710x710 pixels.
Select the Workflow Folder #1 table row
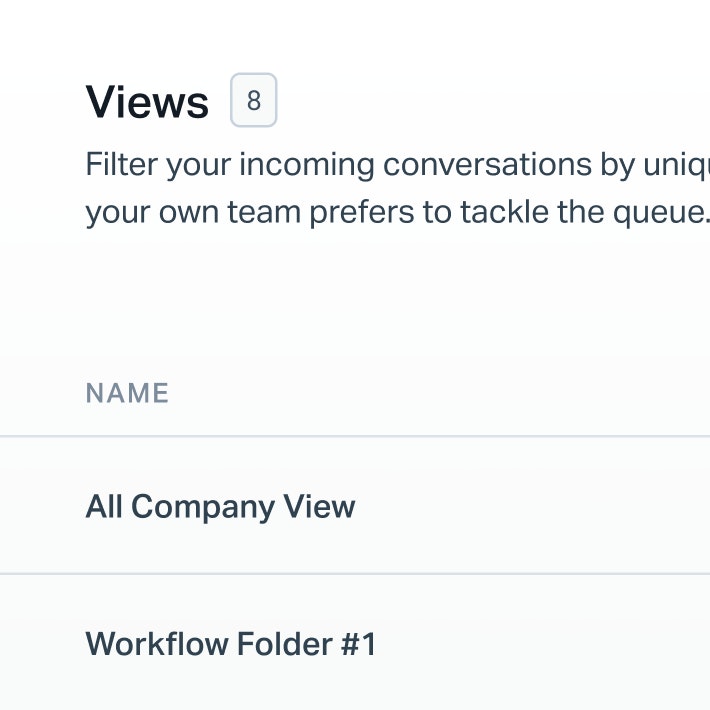(500, 644)
